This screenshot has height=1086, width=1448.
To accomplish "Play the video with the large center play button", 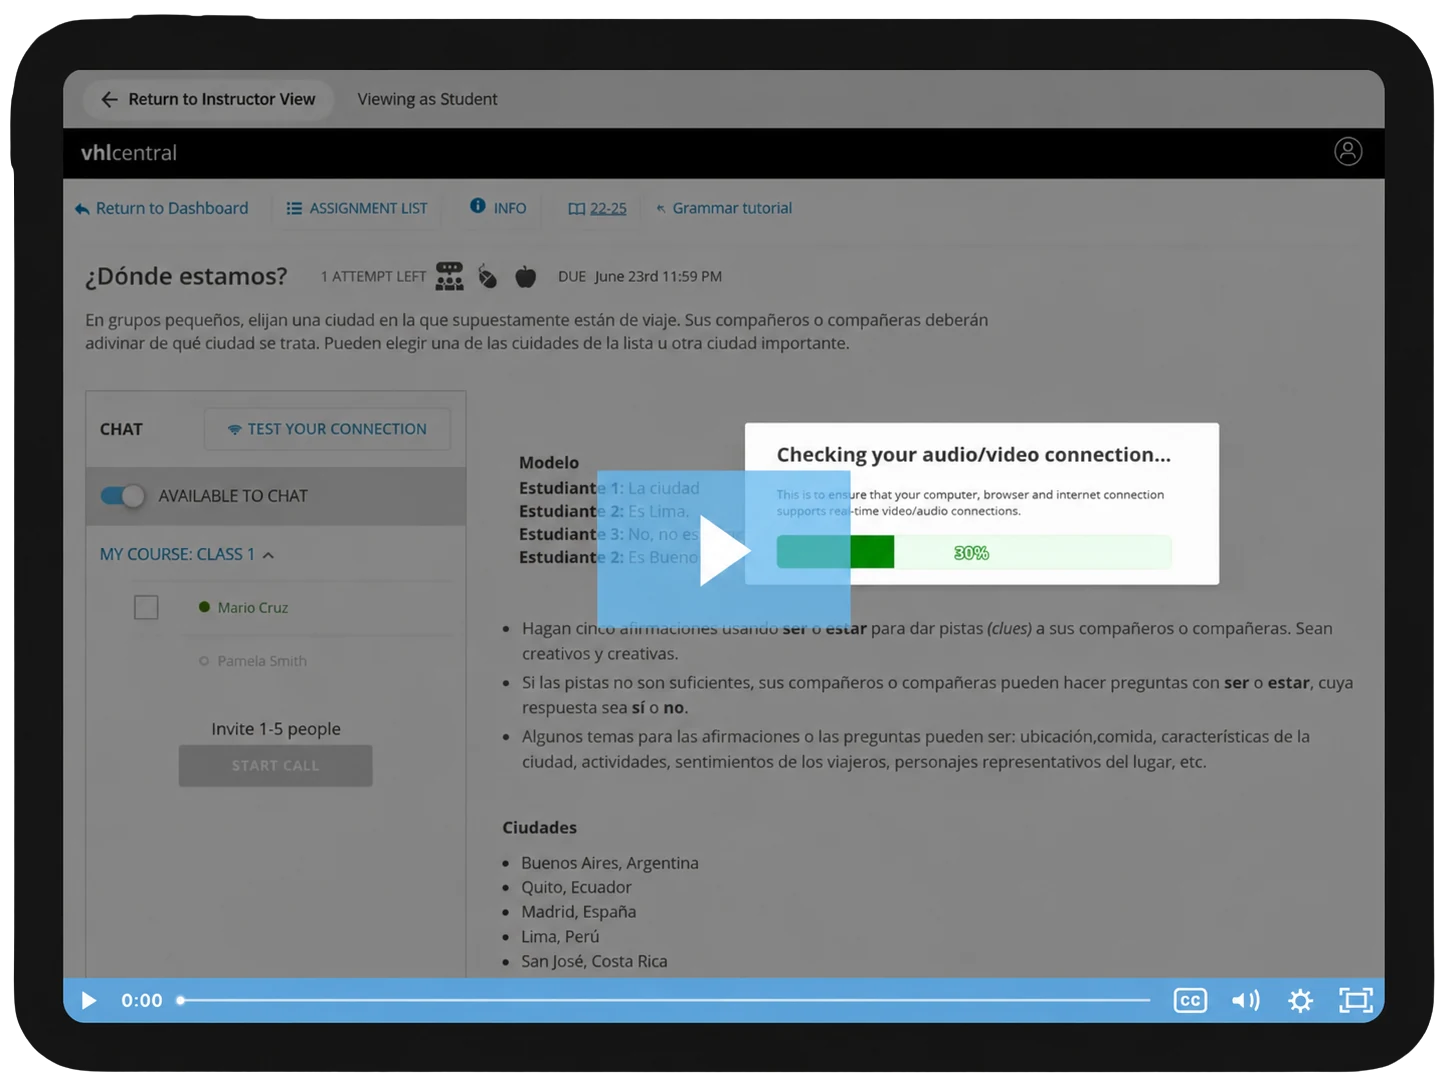I will (724, 550).
